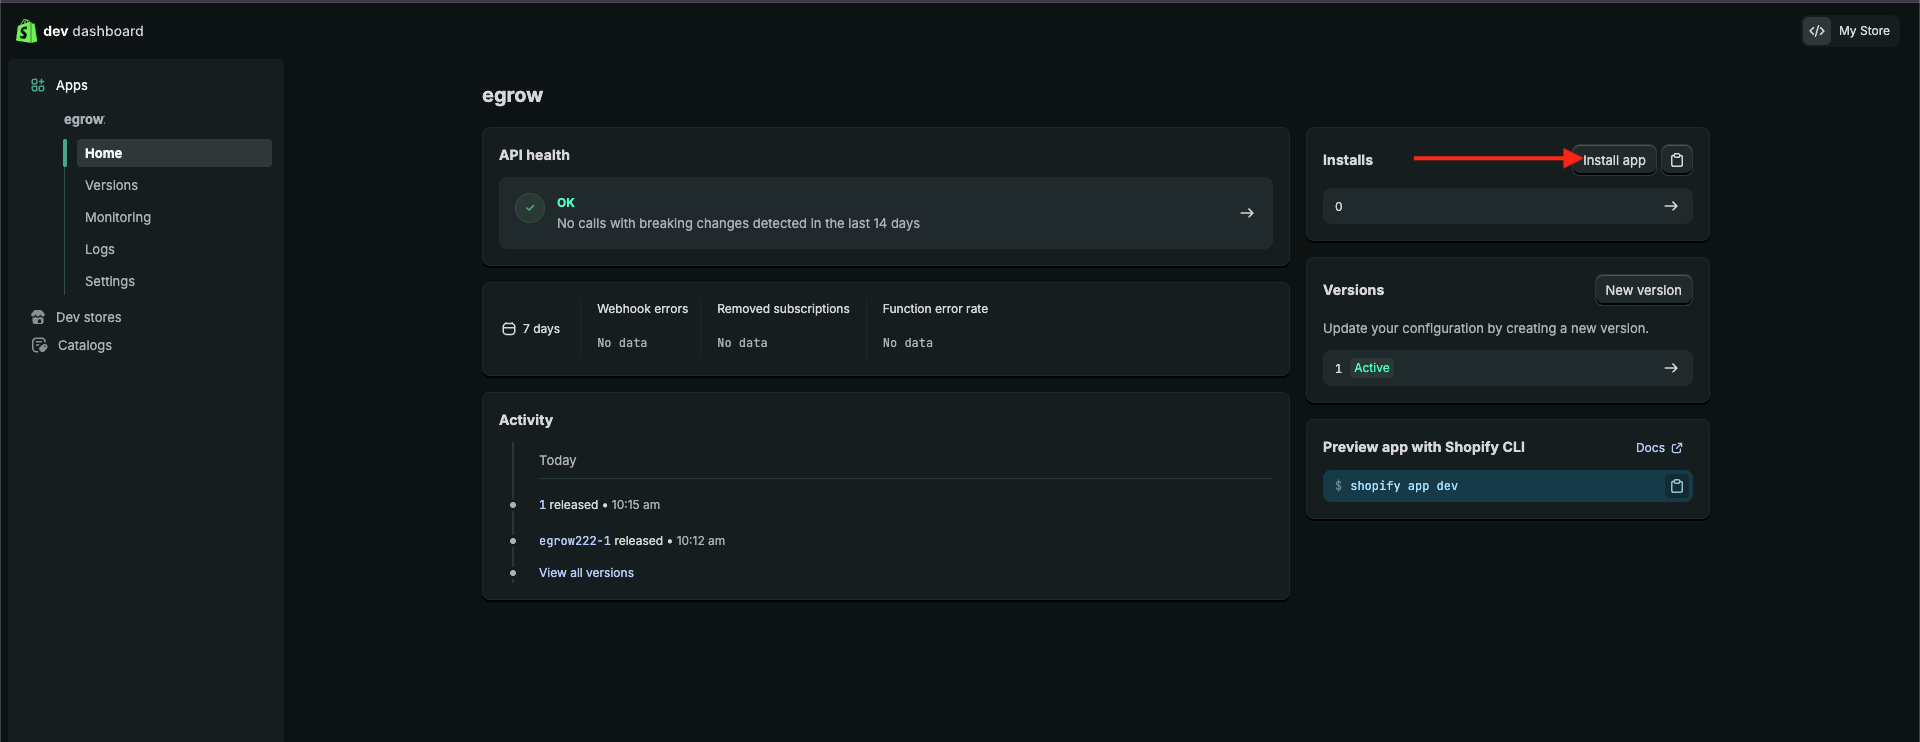Screen dimensions: 1920x742
Task: Open Docs link for Shopify CLI
Action: pos(1658,448)
